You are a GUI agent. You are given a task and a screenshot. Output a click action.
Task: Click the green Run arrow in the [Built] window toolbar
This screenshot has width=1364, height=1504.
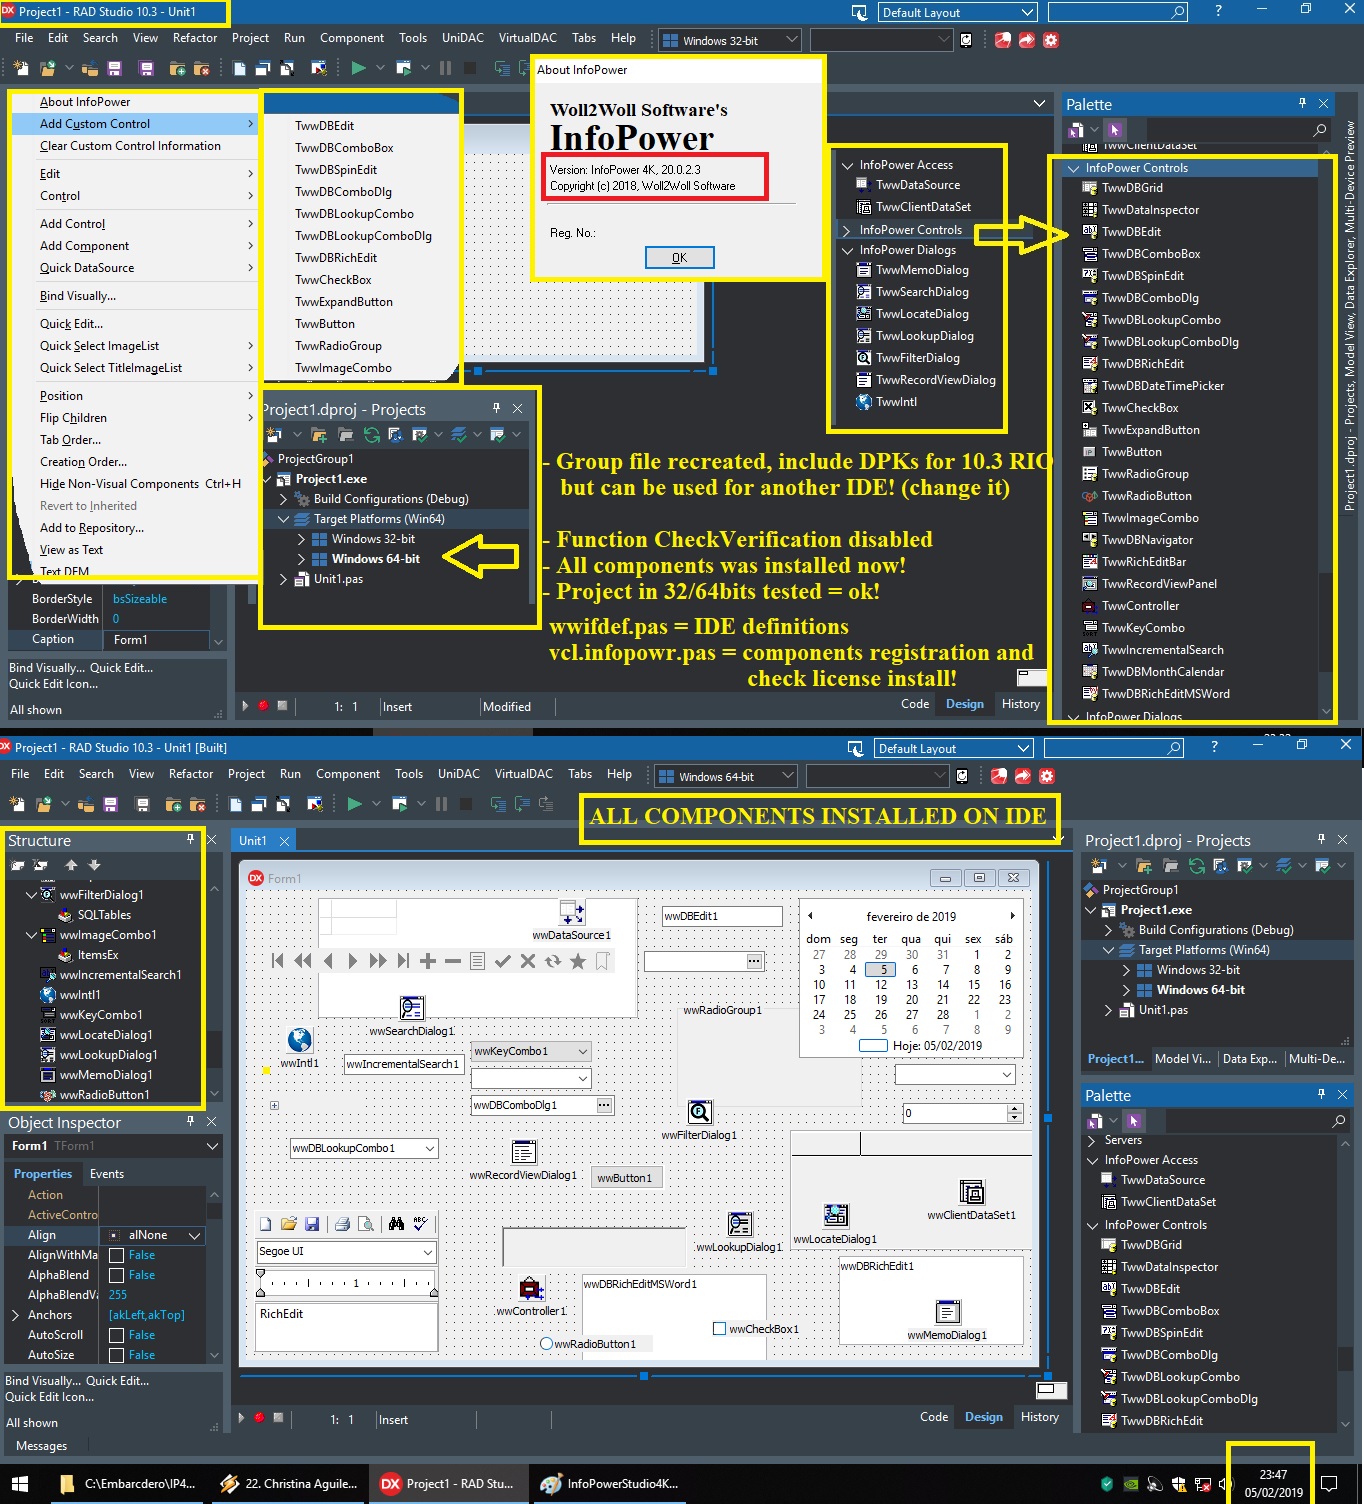pyautogui.click(x=354, y=804)
